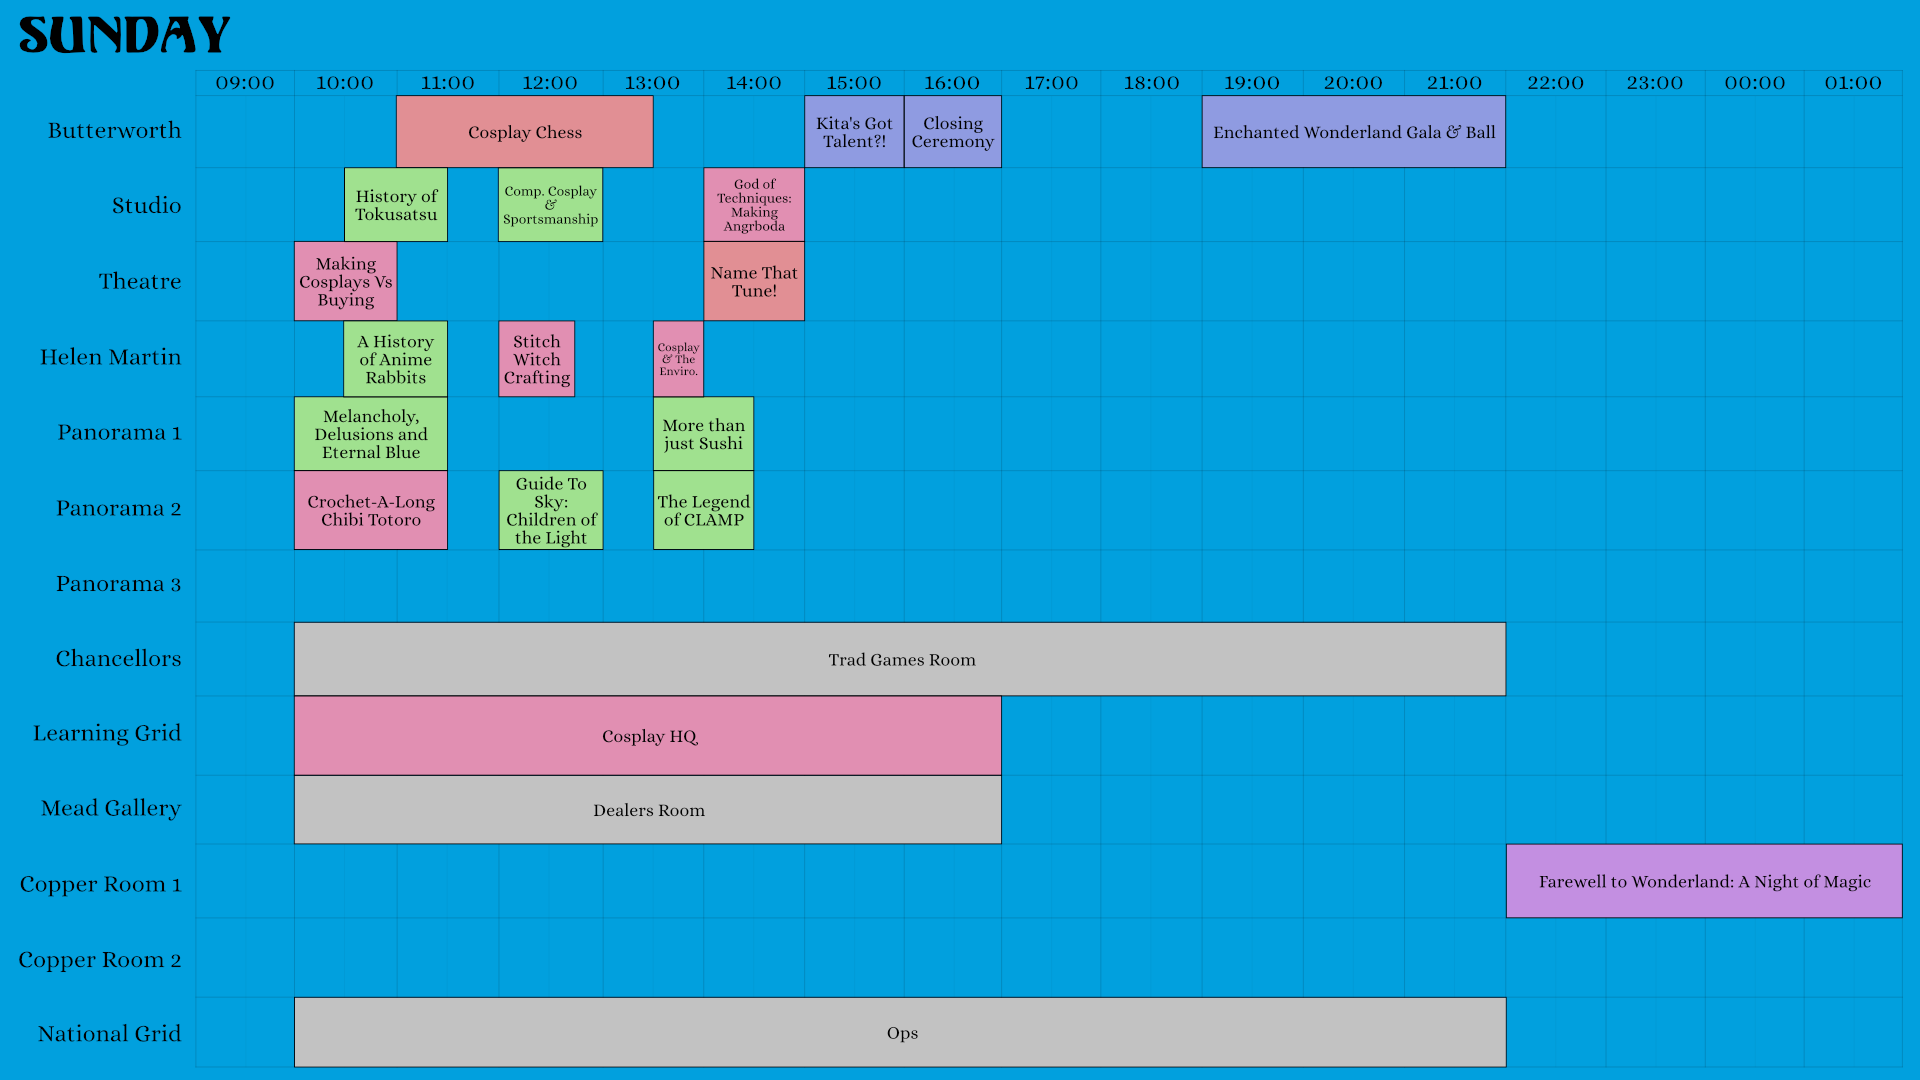Viewport: 1920px width, 1080px height.
Task: Click the Panorama 2 room label
Action: click(x=119, y=508)
